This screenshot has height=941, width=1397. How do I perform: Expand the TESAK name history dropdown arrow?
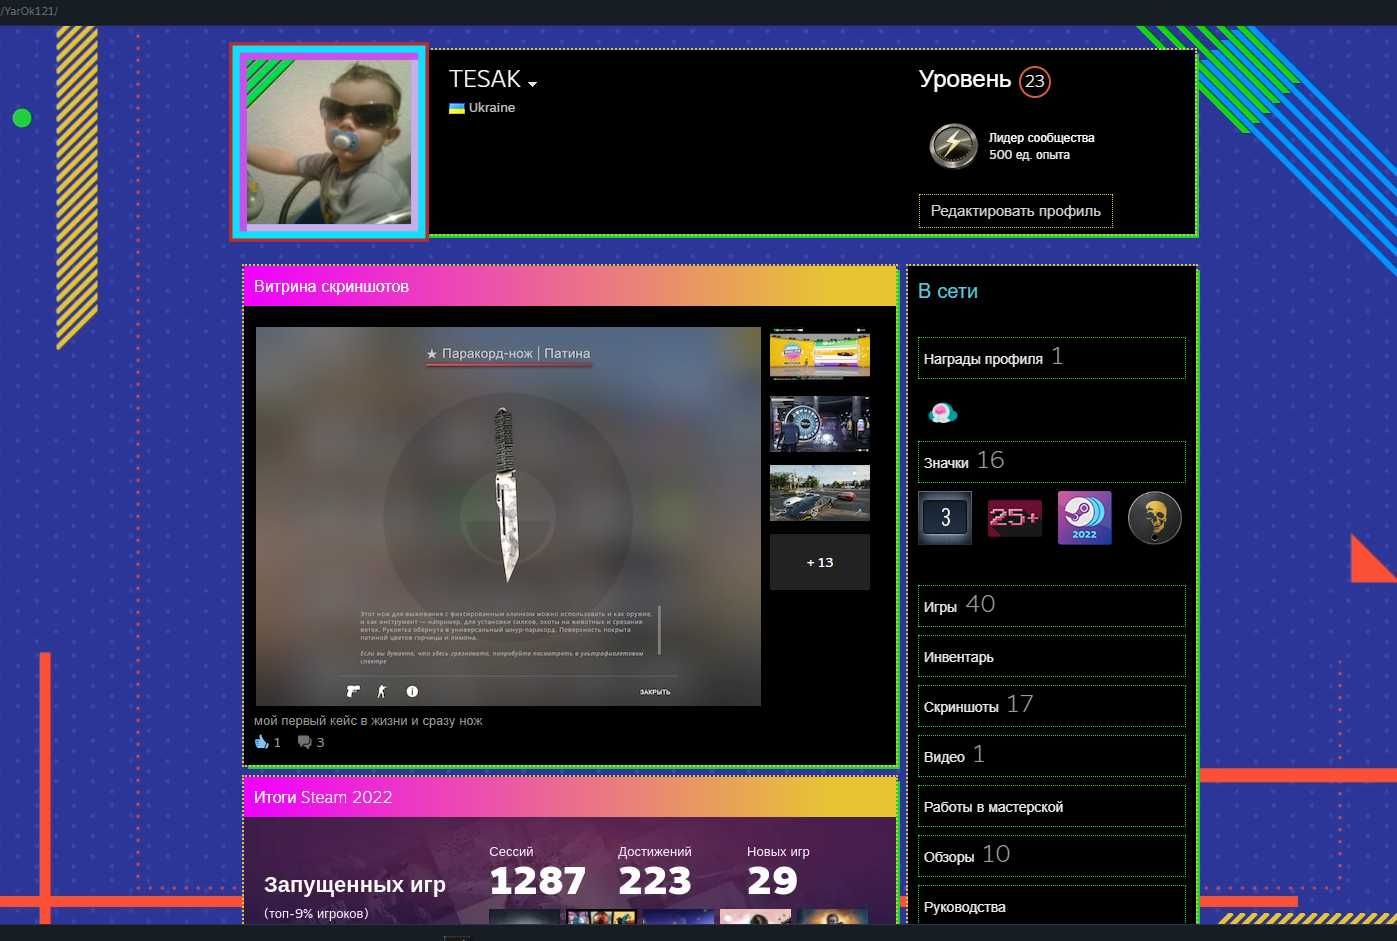tap(533, 84)
